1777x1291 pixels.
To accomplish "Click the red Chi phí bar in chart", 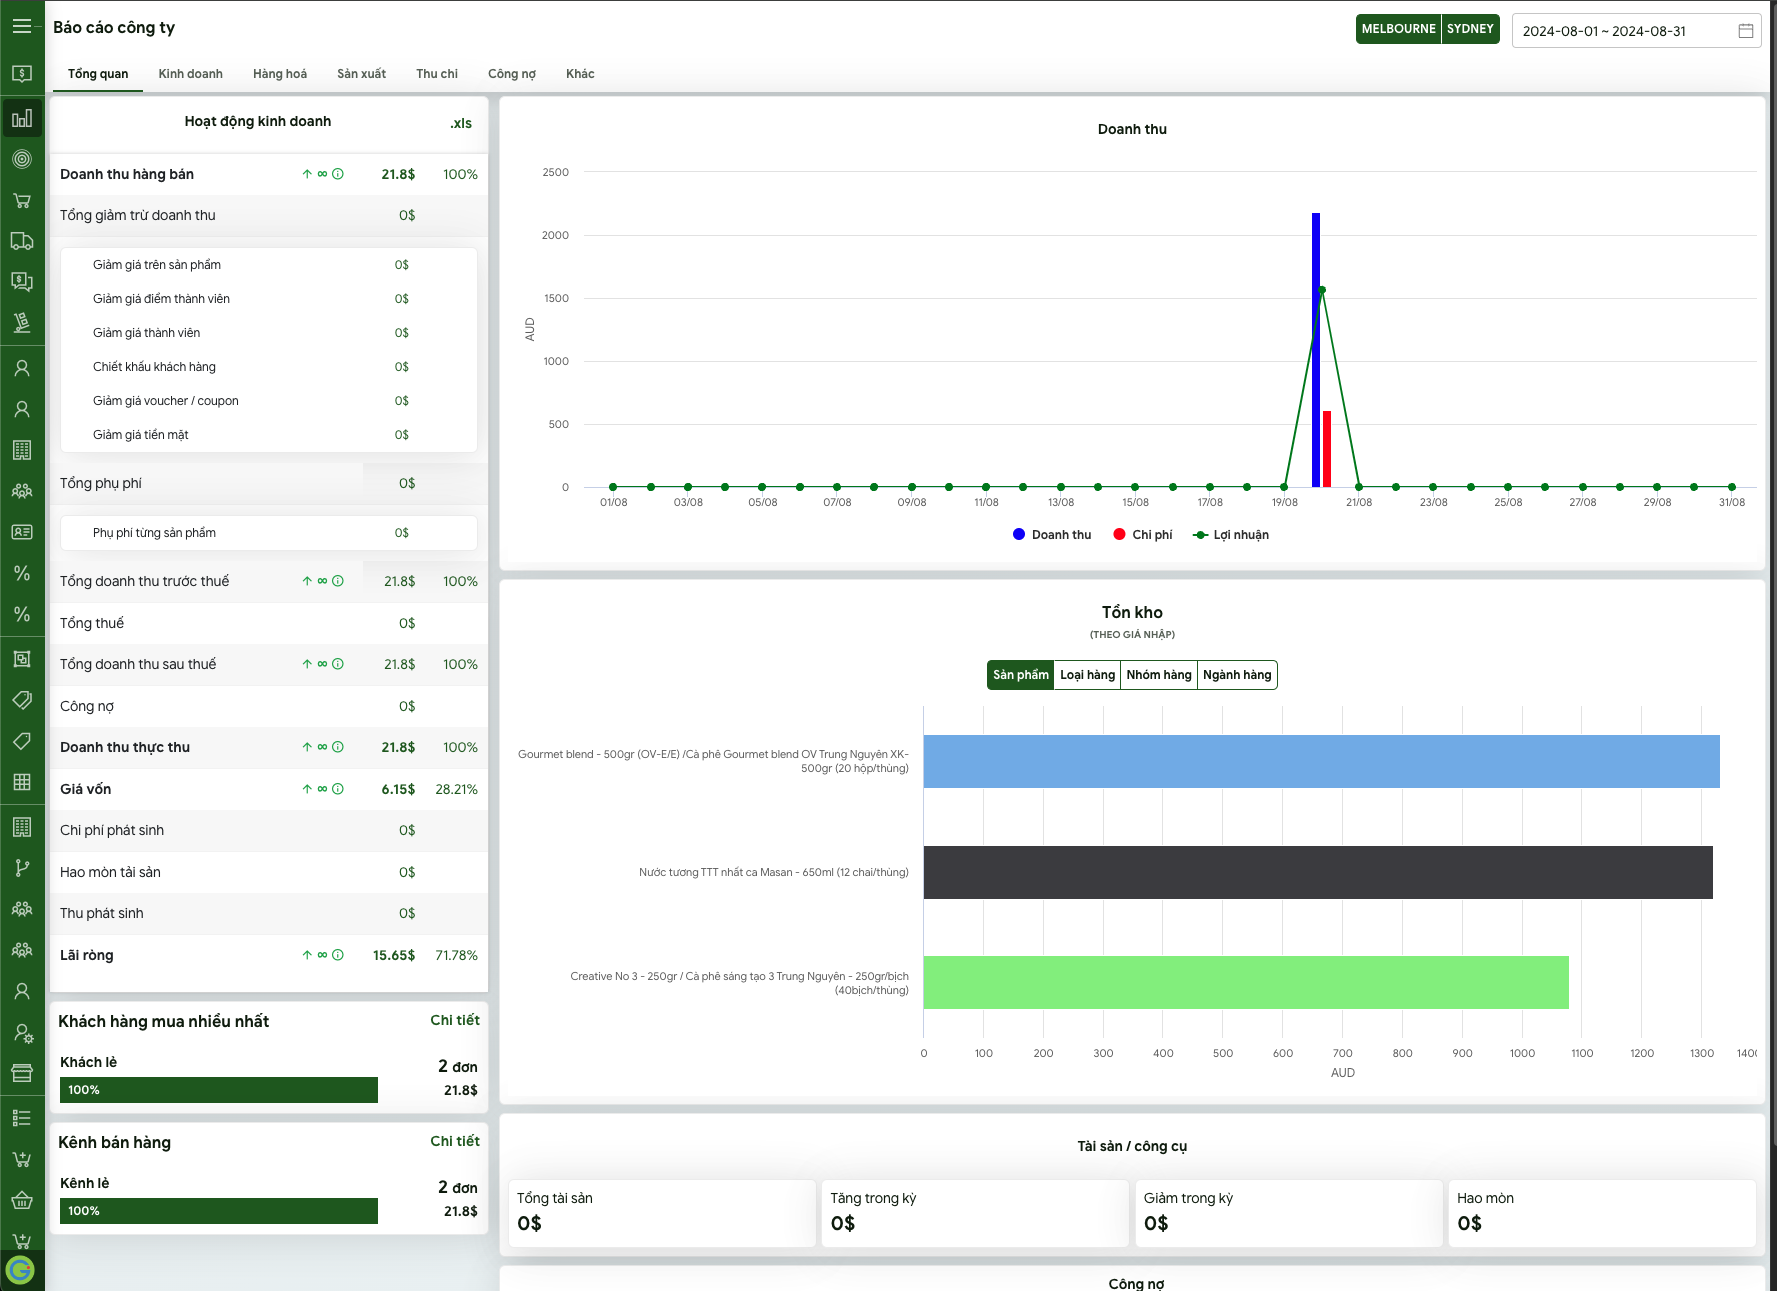I will (1327, 449).
